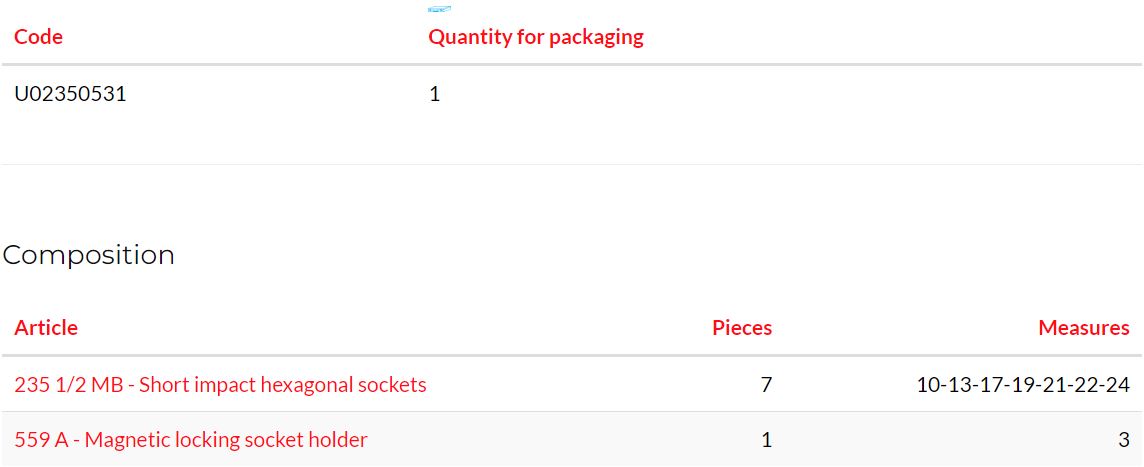Screen dimensions: 1144x467
Task: Click measures 10-13-17-19-21-22-24
Action: [x=1024, y=385]
